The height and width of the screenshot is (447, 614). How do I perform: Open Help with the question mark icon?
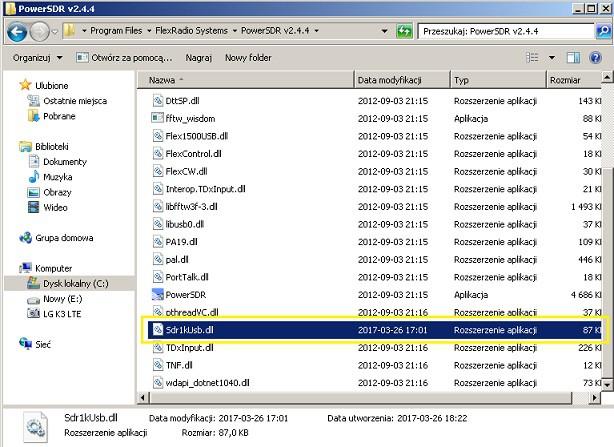tap(595, 58)
